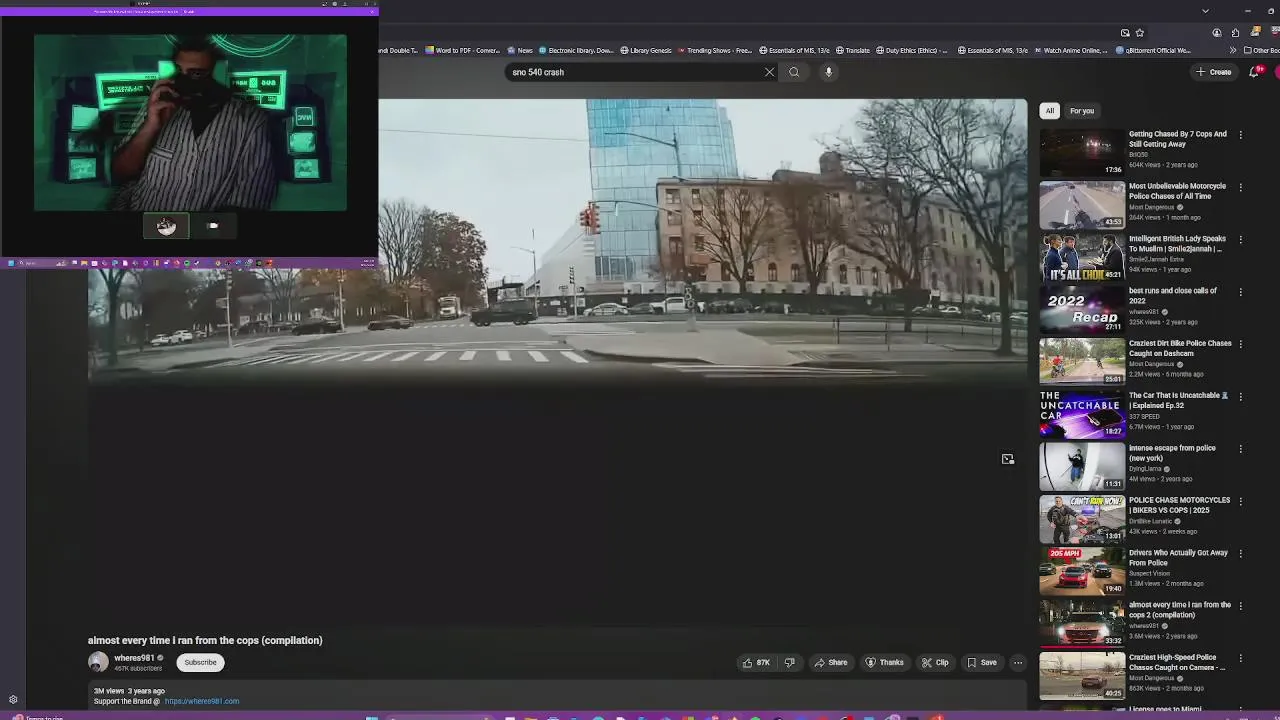Open 'Trending Shows' bookmark
Viewport: 1280px width, 720px height.
(715, 50)
